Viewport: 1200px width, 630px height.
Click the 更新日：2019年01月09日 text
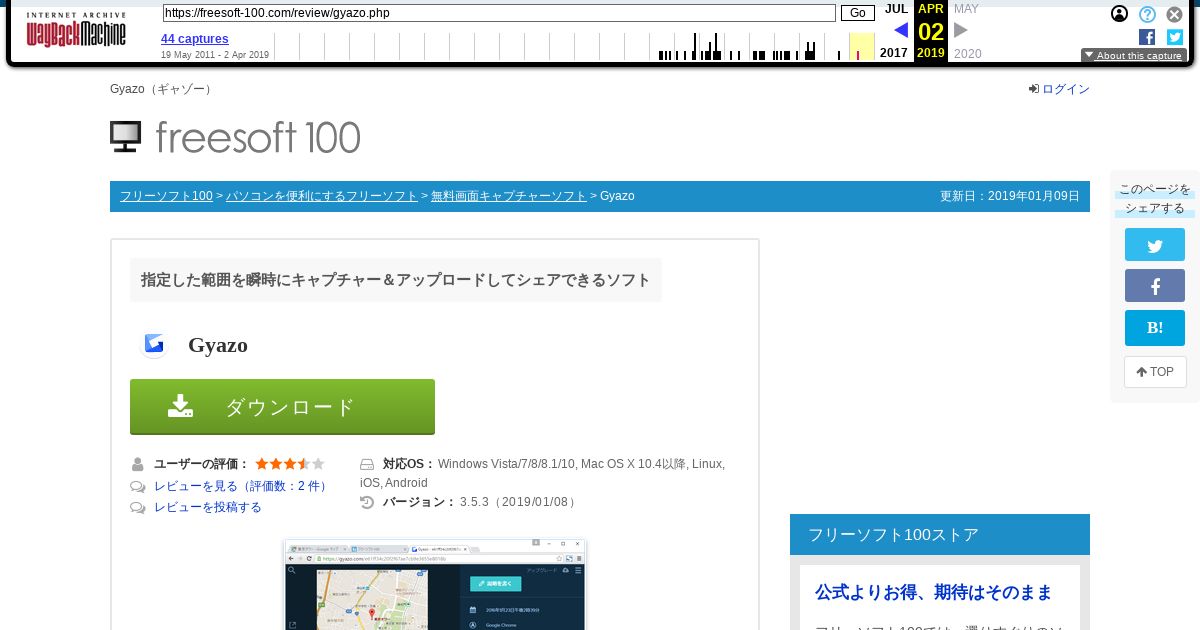click(1010, 196)
